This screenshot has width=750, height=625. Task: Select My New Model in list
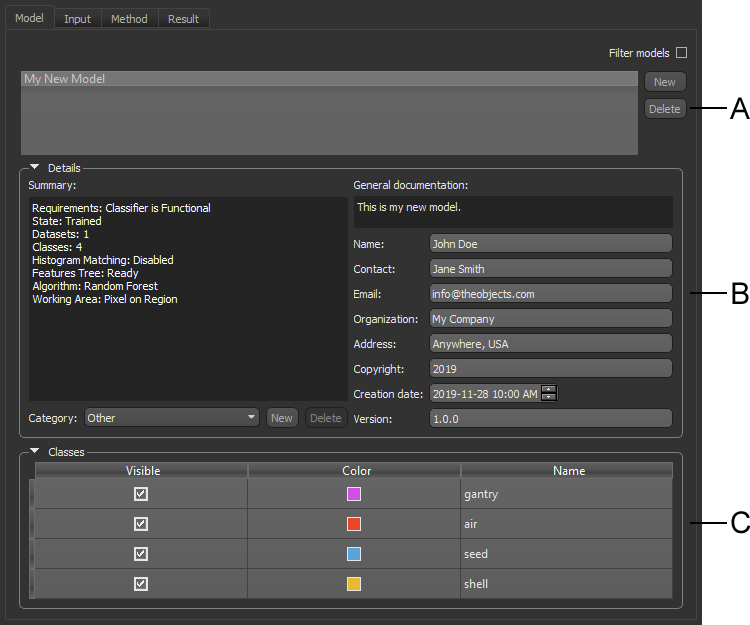click(x=328, y=79)
